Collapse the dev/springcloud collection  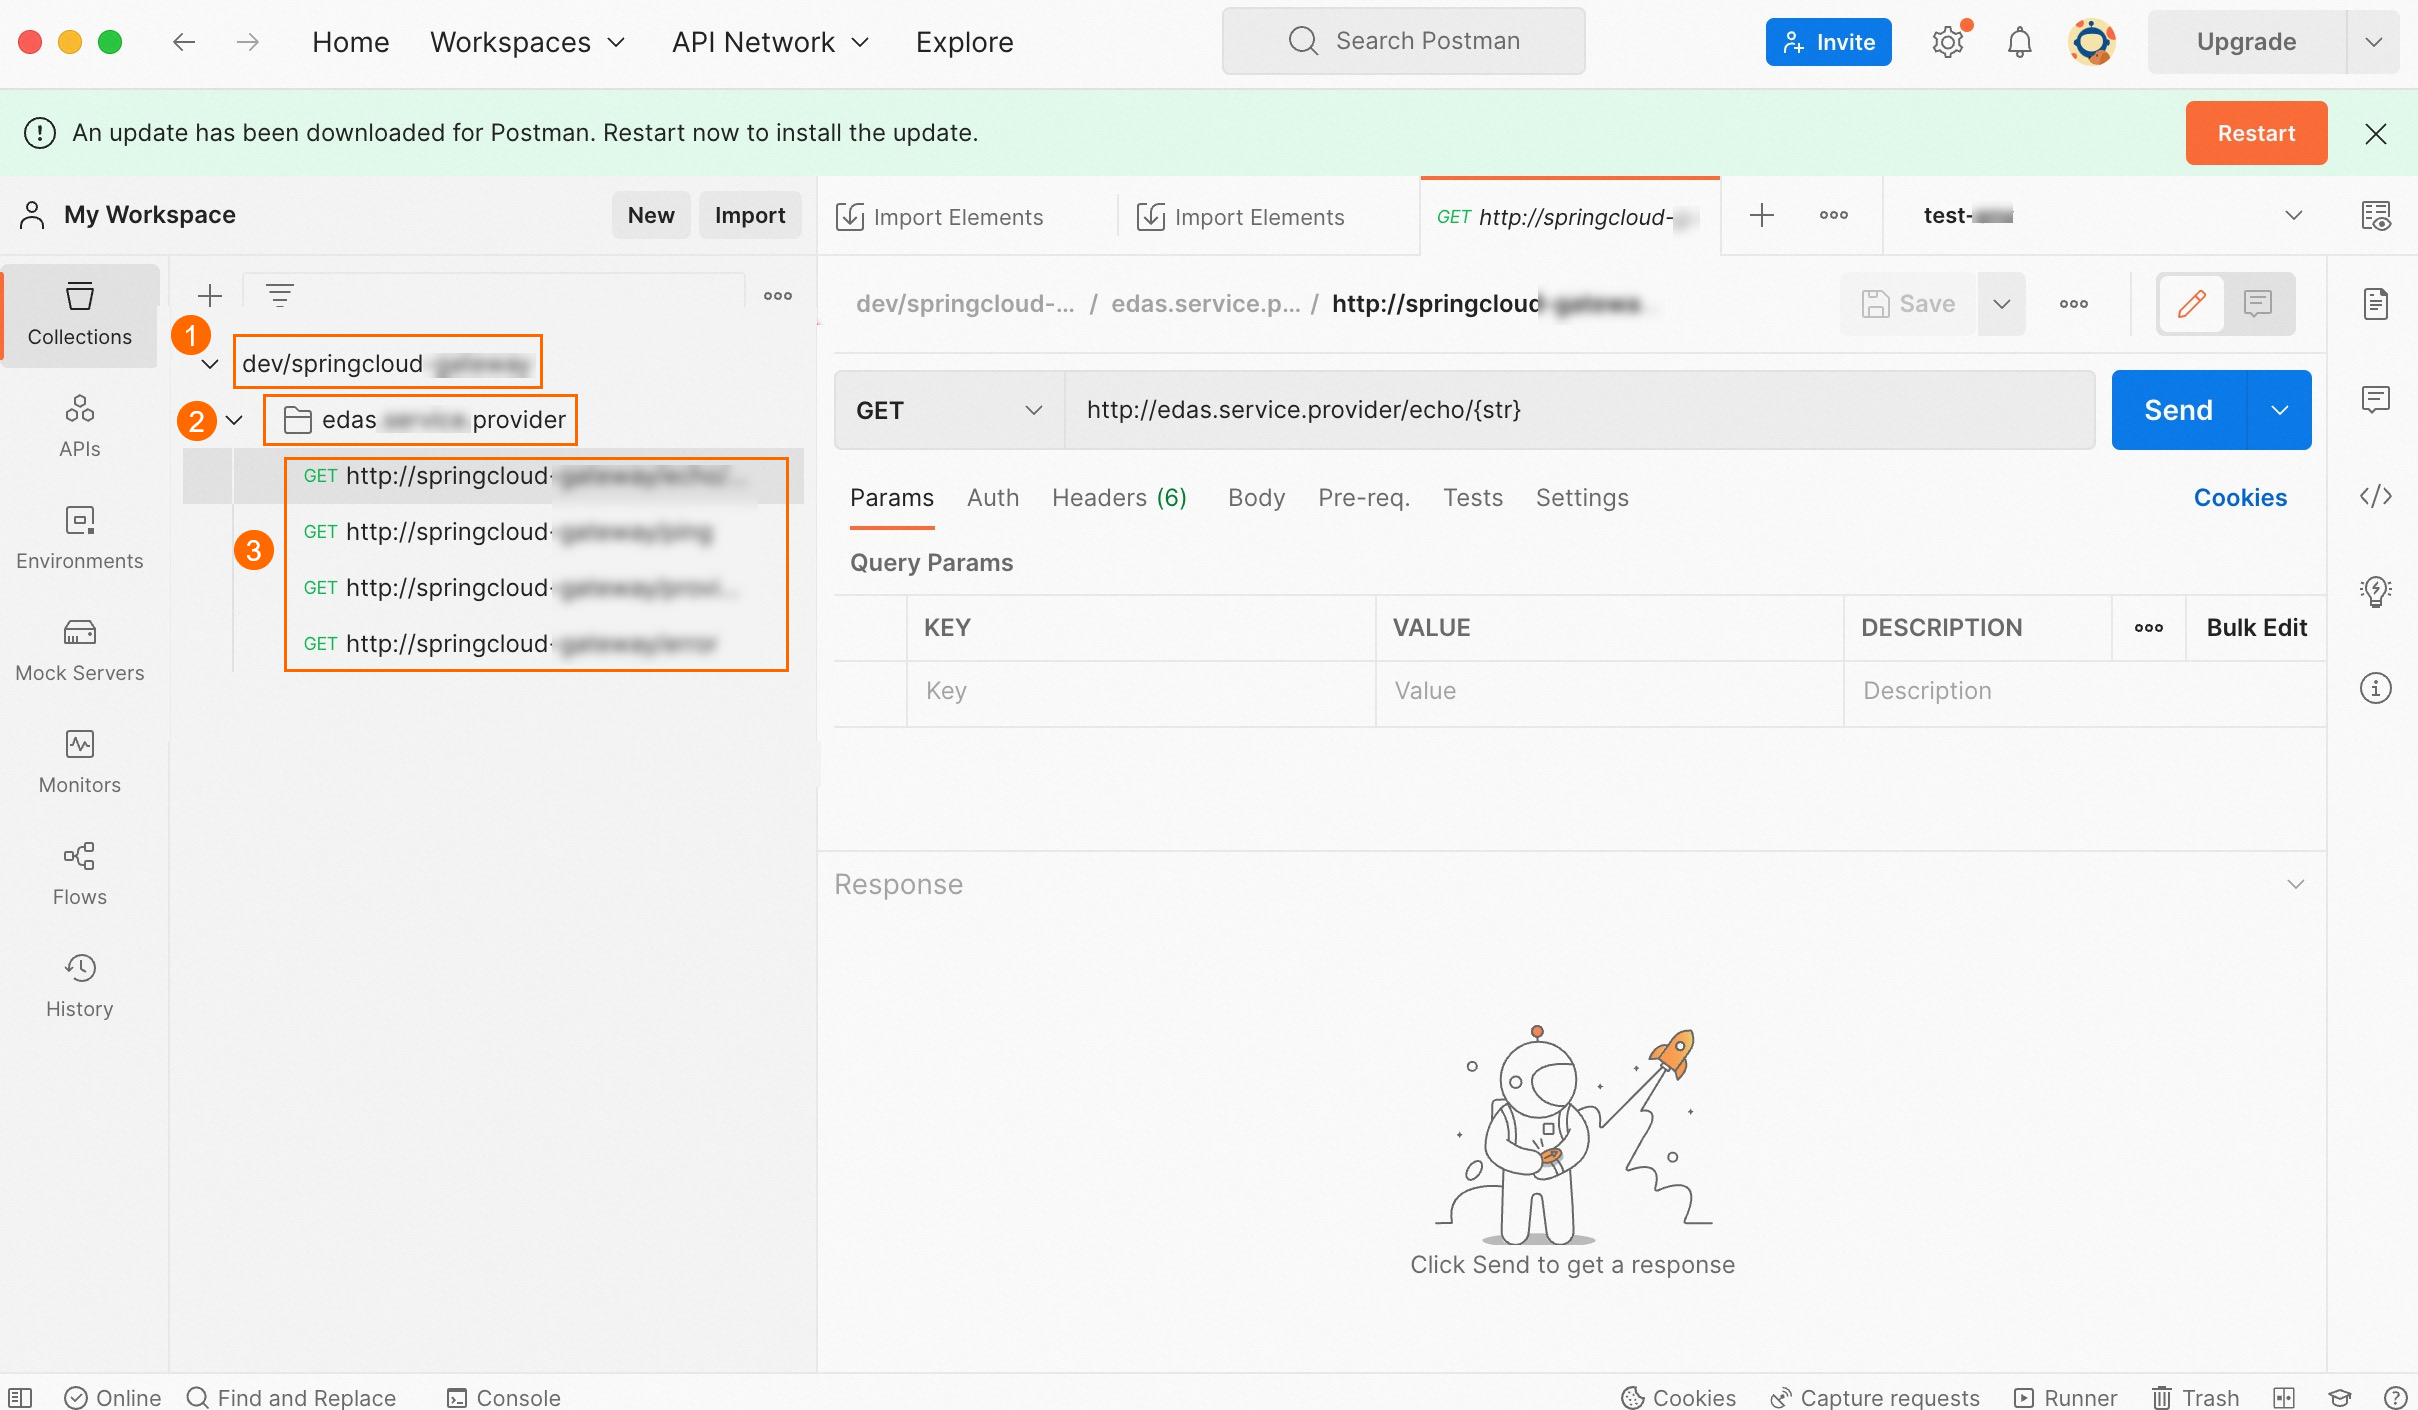tap(210, 364)
